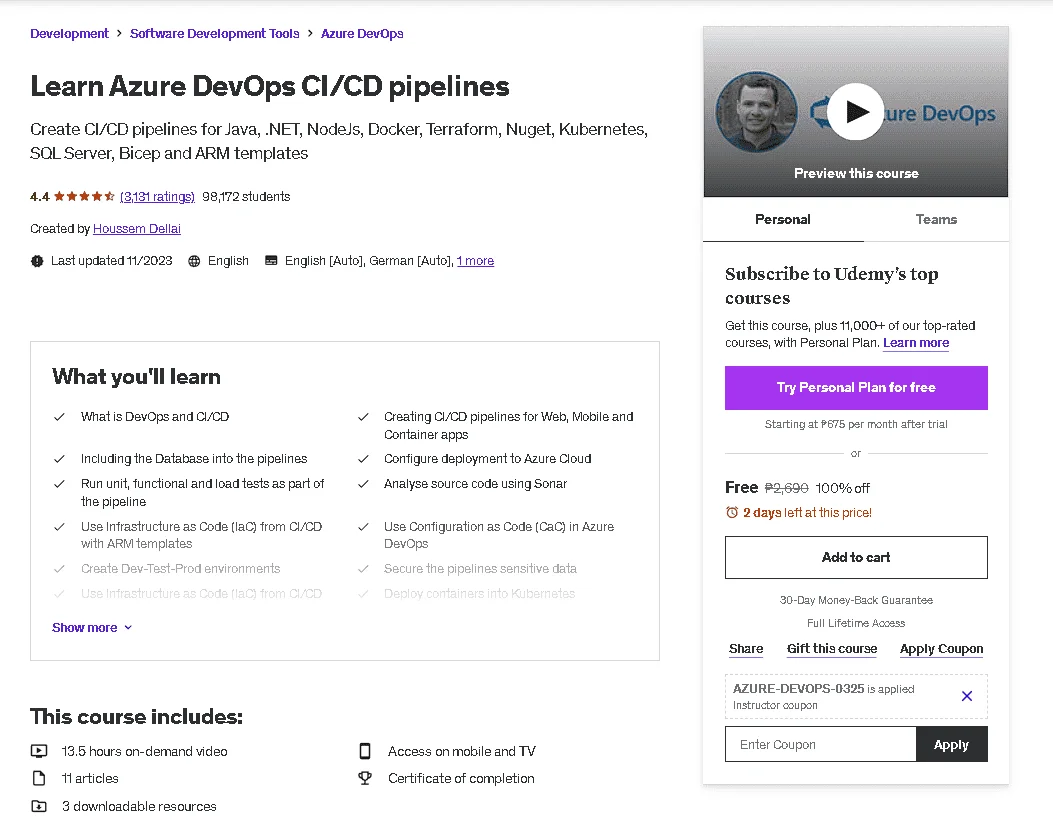Click the struck-through ₱2,690 price
Screen dimensions: 1053x839
point(786,488)
